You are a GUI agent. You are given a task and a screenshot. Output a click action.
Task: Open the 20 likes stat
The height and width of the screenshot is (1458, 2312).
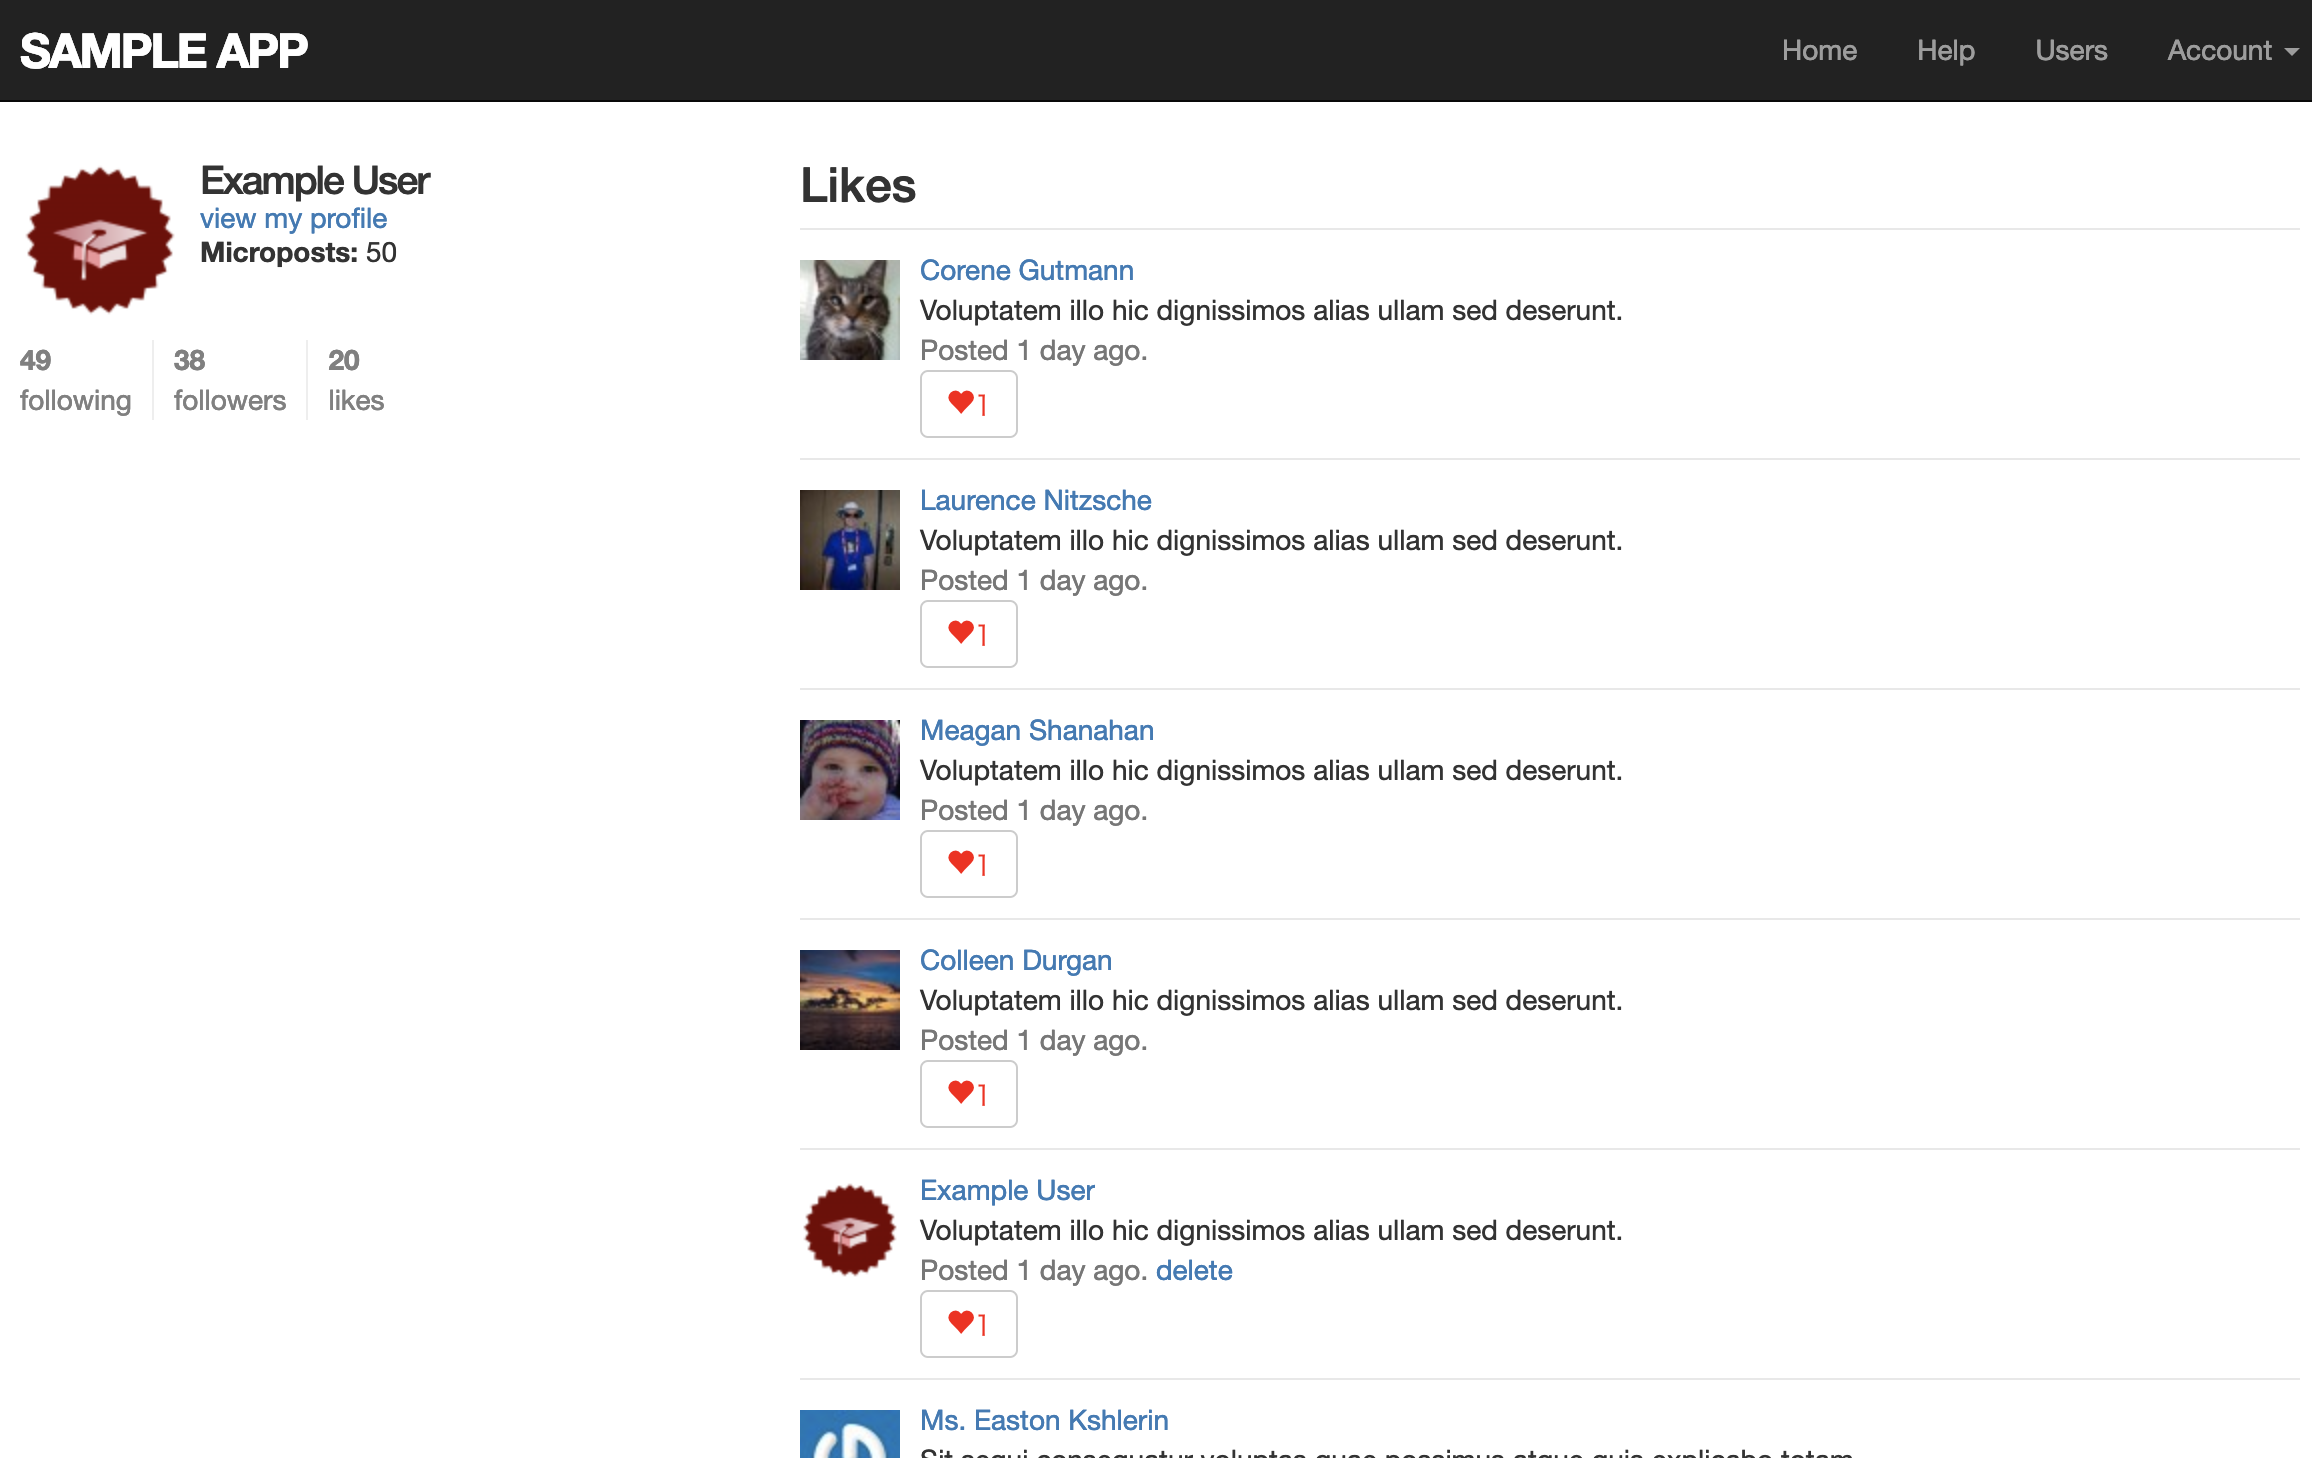coord(355,380)
